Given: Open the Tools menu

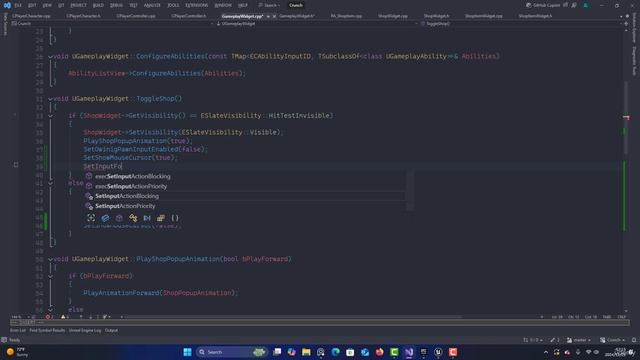Looking at the screenshot, I should (x=173, y=5).
